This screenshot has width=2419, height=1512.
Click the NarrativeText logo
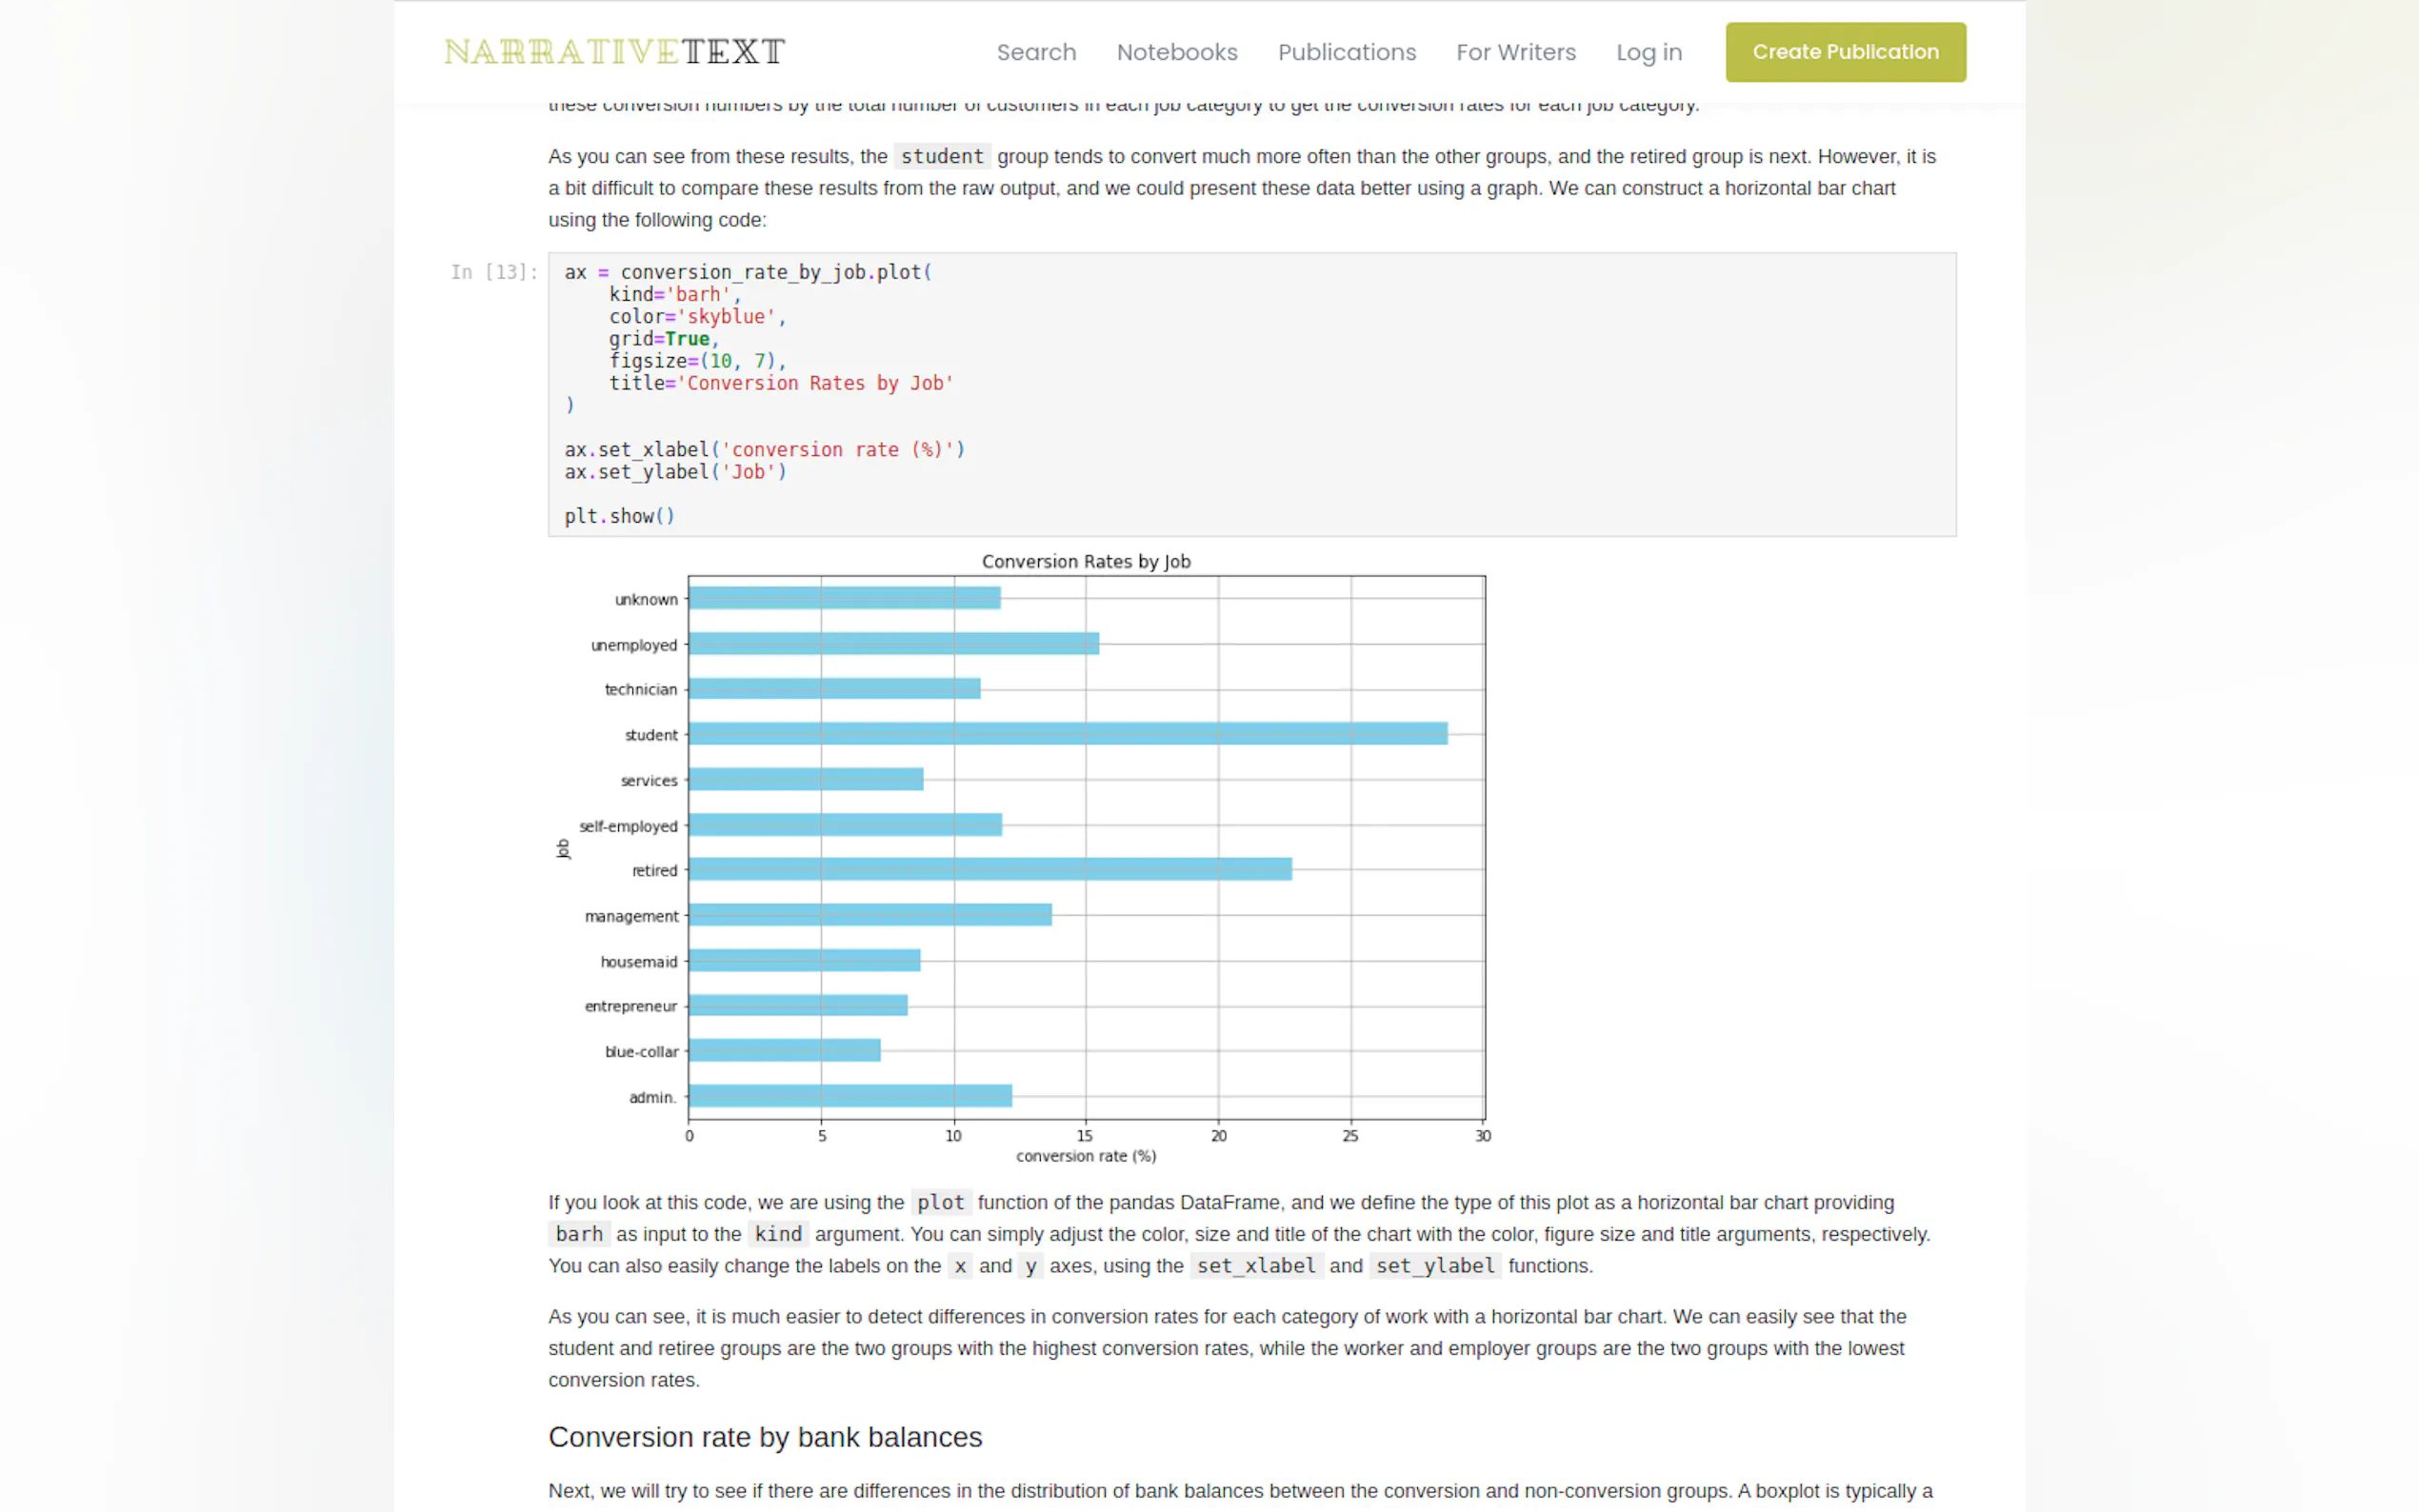click(614, 52)
